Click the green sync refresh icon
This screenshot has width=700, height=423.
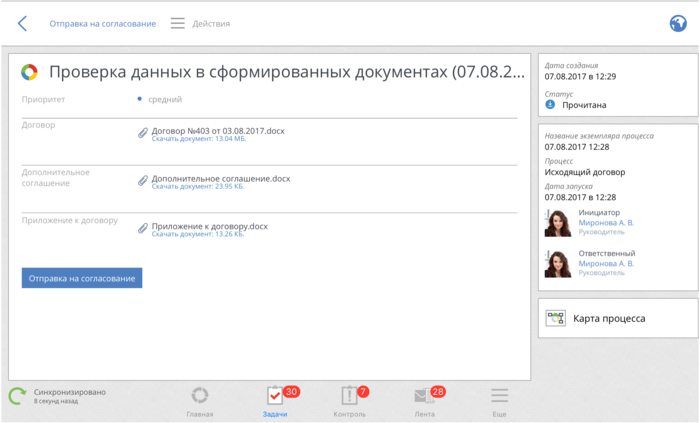(x=17, y=396)
